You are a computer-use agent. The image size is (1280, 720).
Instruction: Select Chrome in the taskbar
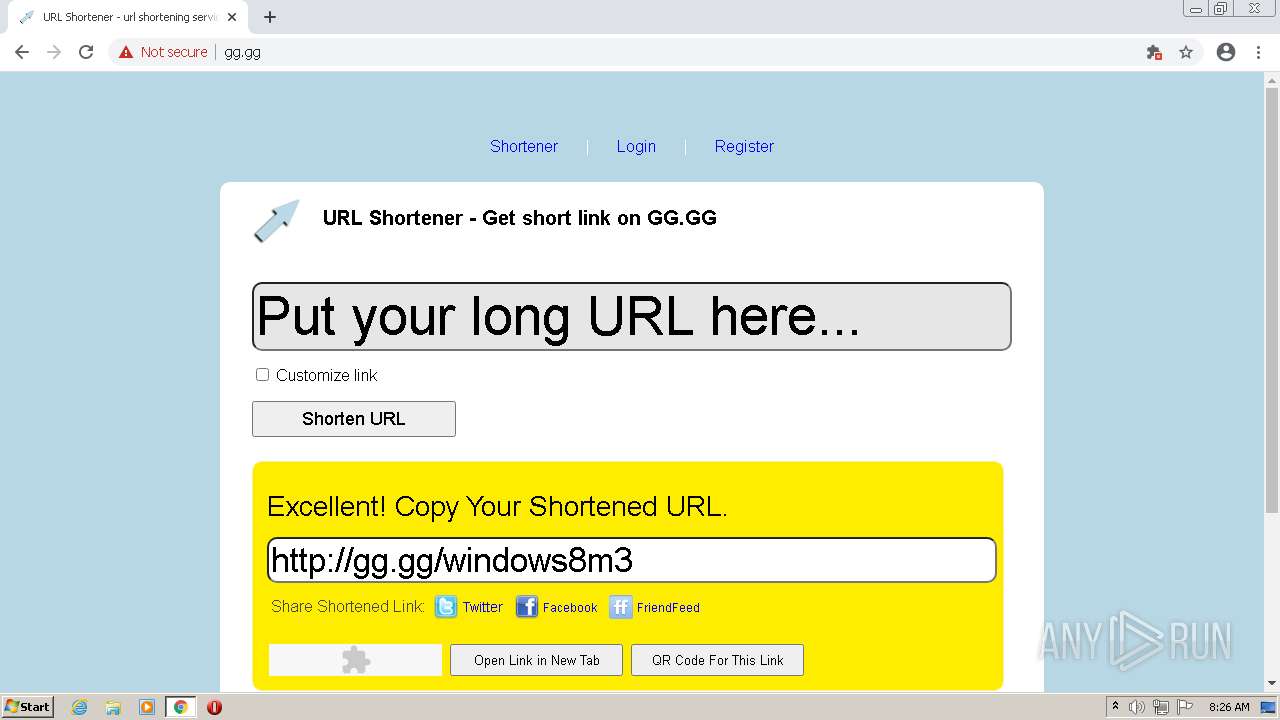point(181,707)
